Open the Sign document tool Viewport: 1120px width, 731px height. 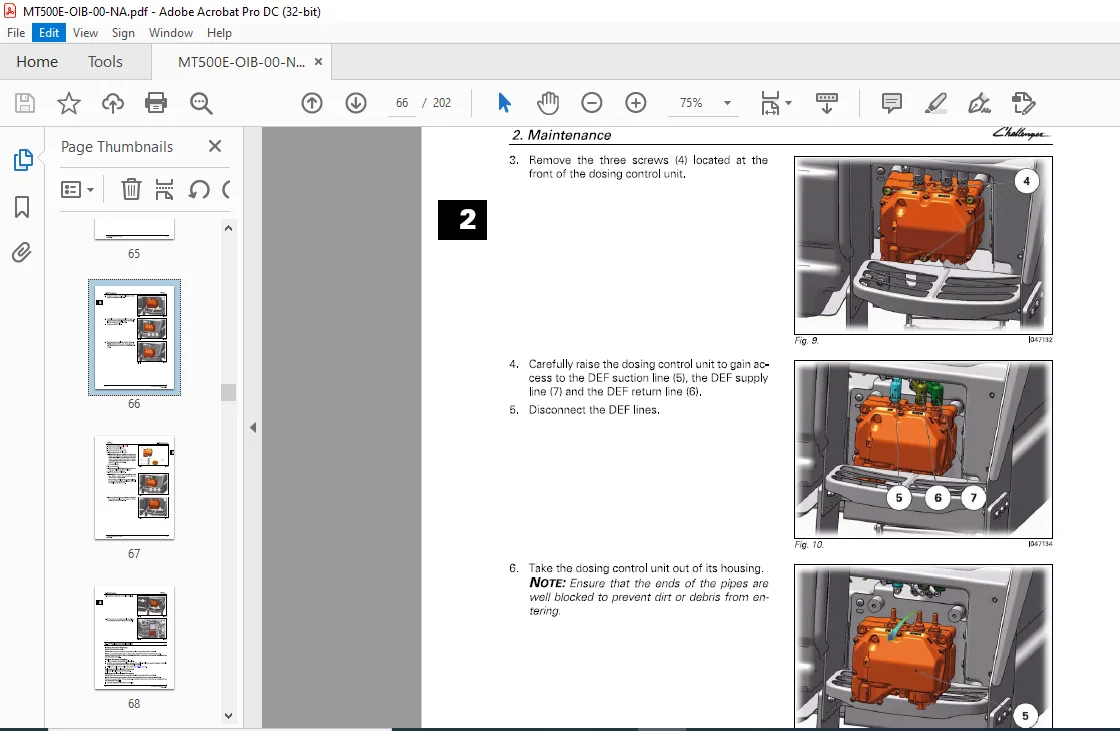point(979,103)
